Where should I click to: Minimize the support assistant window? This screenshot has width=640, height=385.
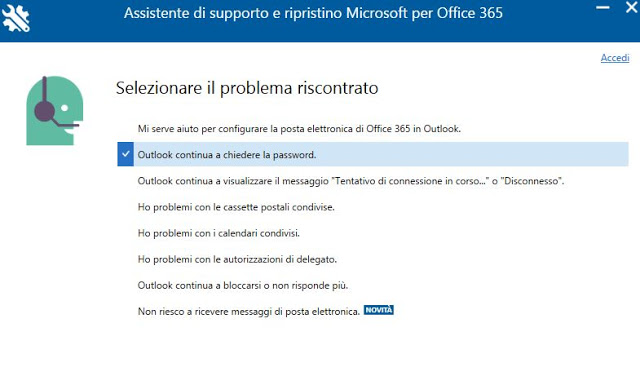coord(602,7)
